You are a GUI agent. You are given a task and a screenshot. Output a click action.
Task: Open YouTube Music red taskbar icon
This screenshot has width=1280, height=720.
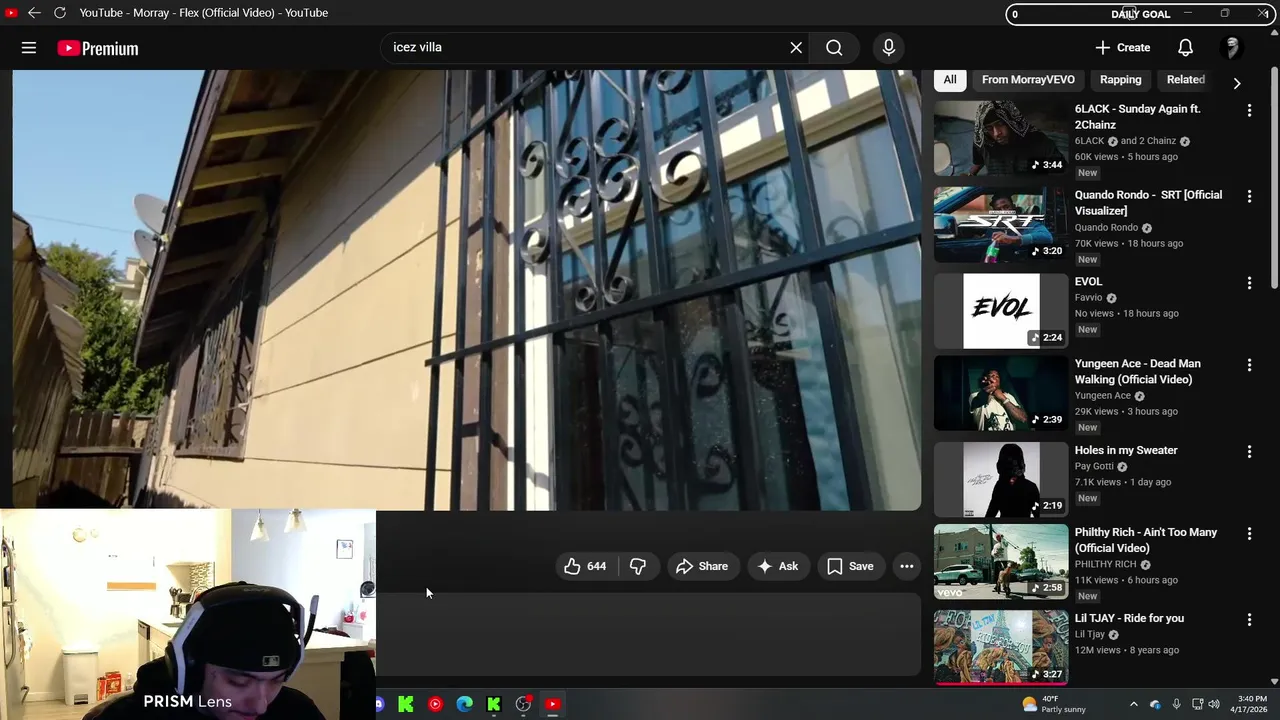[x=435, y=704]
